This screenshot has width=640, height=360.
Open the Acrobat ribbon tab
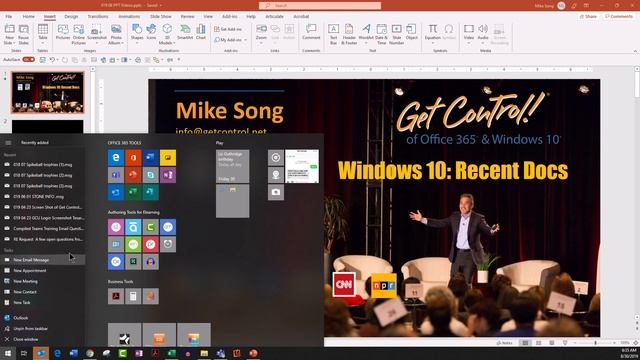301,16
